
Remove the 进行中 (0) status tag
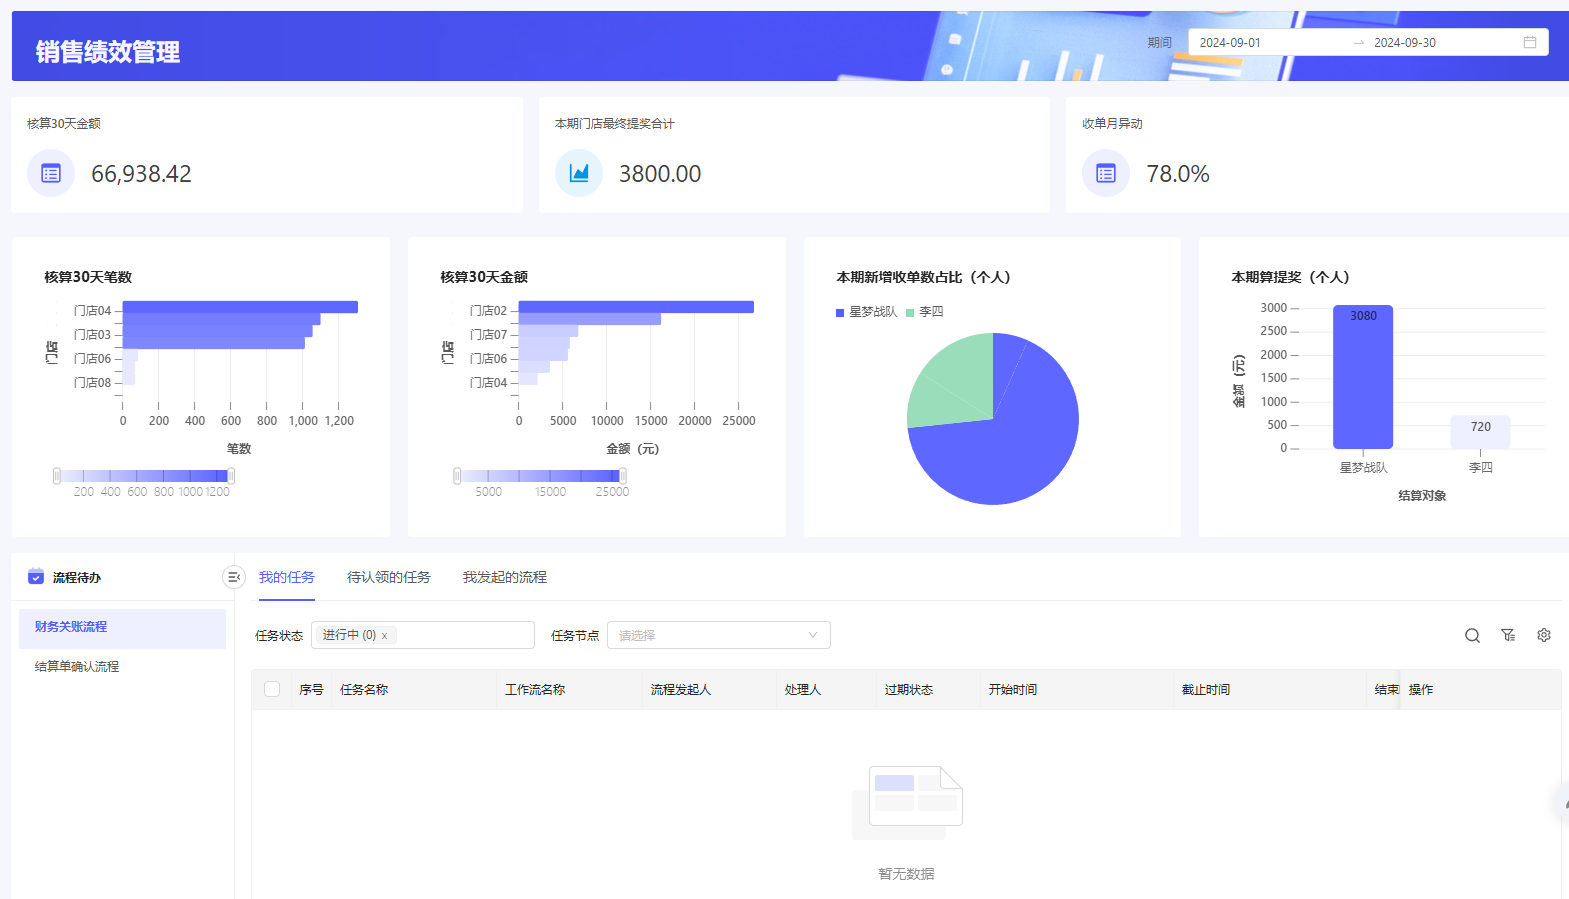pos(384,636)
